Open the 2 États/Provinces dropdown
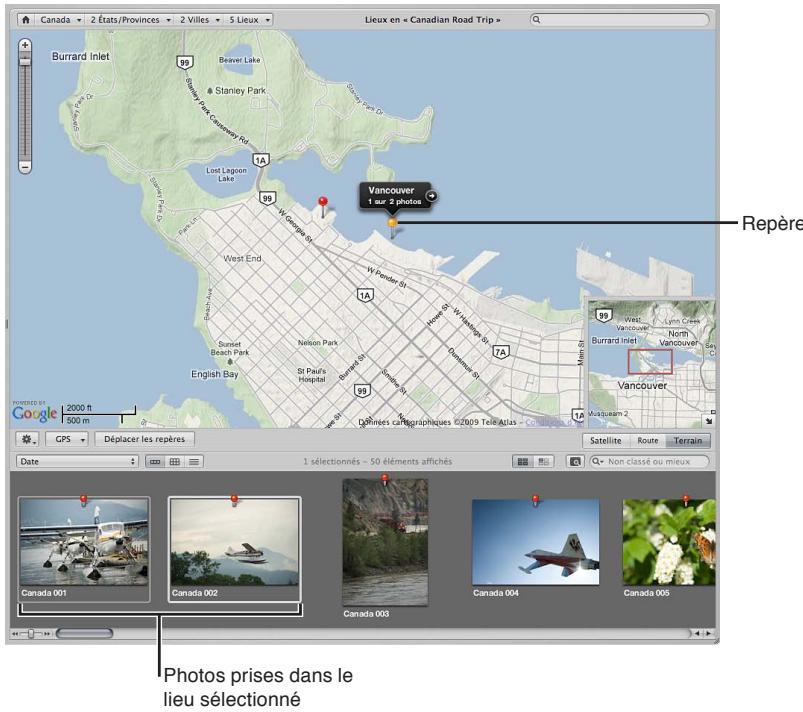803x712 pixels. click(130, 19)
